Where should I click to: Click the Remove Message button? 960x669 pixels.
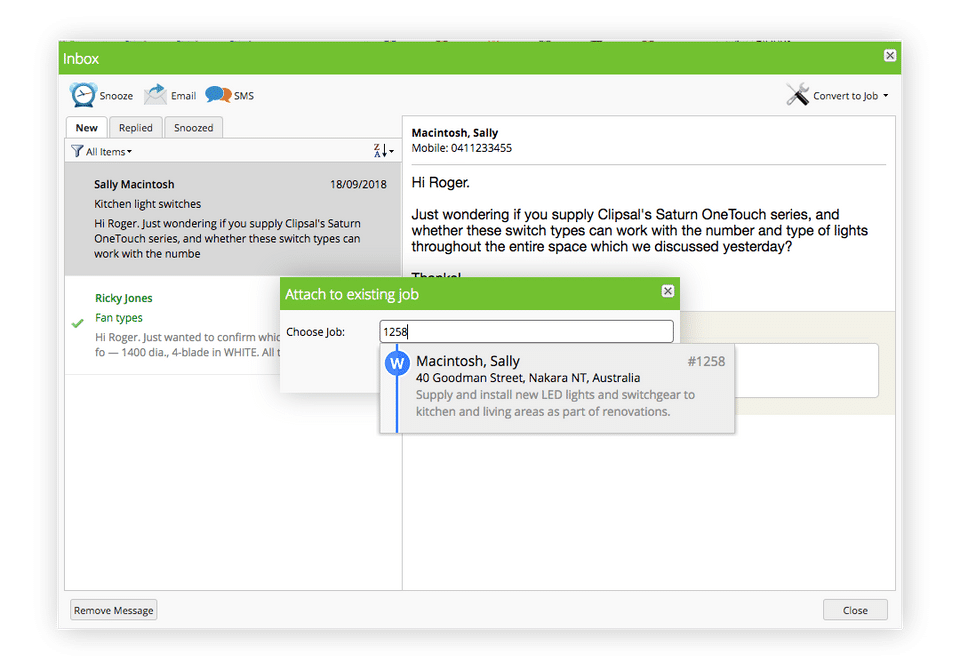point(114,610)
